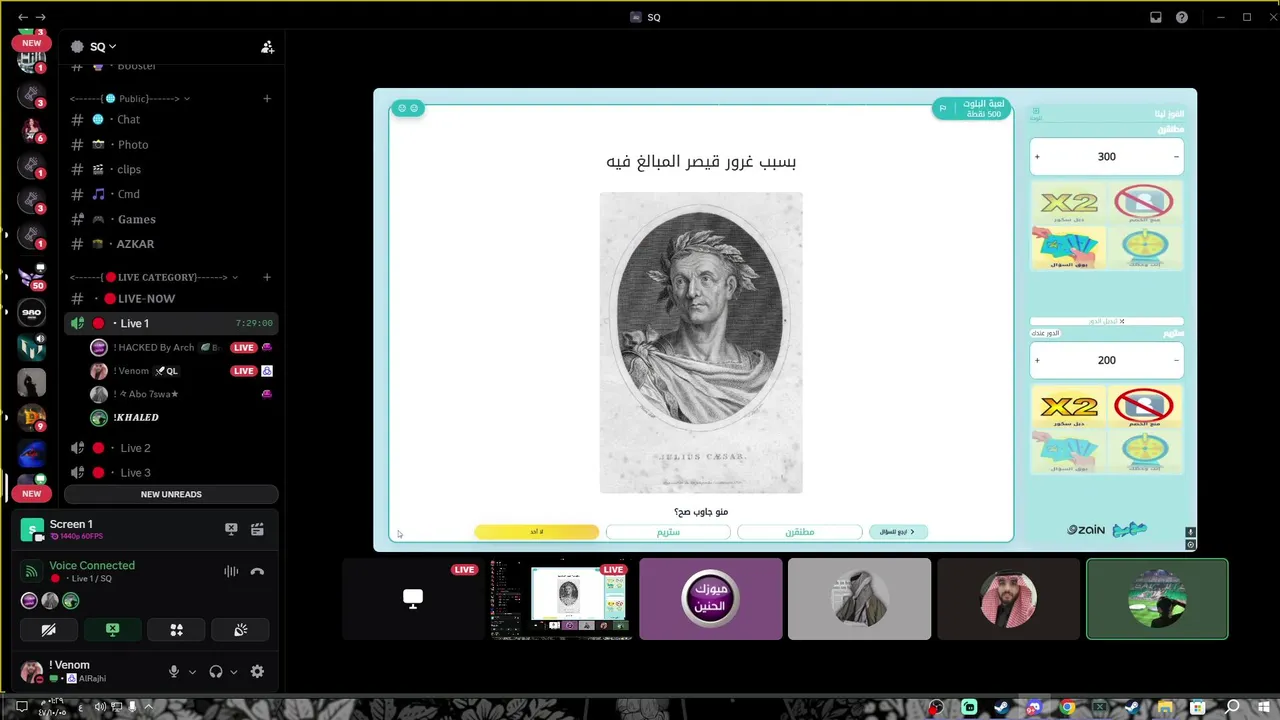Open the Windows Start button
This screenshot has width=1280, height=720.
pos(1266,707)
